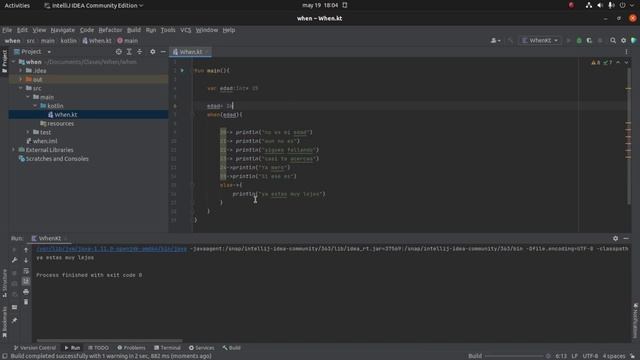Hide the Run tool window

point(626,238)
